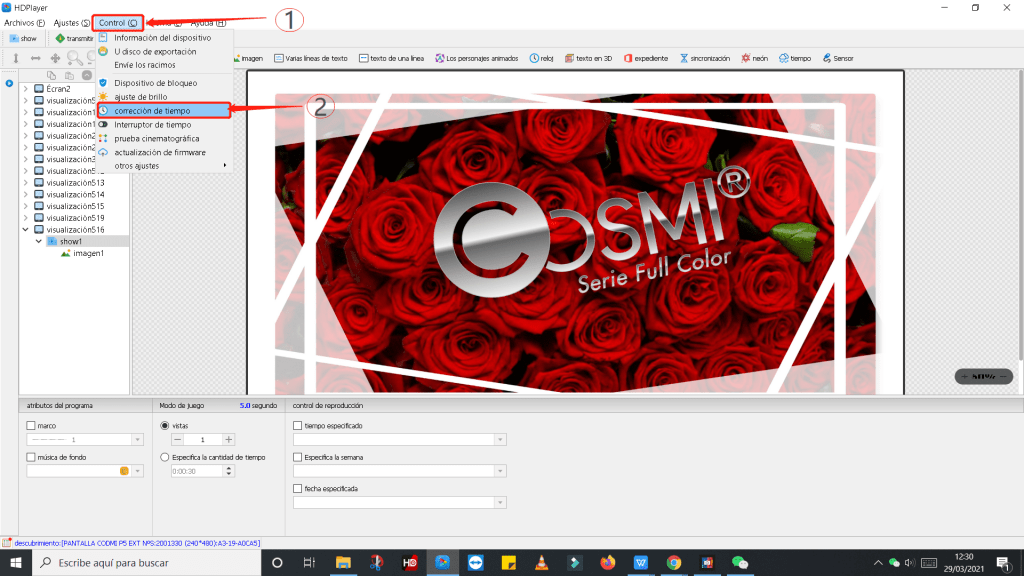Increase vistas count with plus button

click(228, 440)
